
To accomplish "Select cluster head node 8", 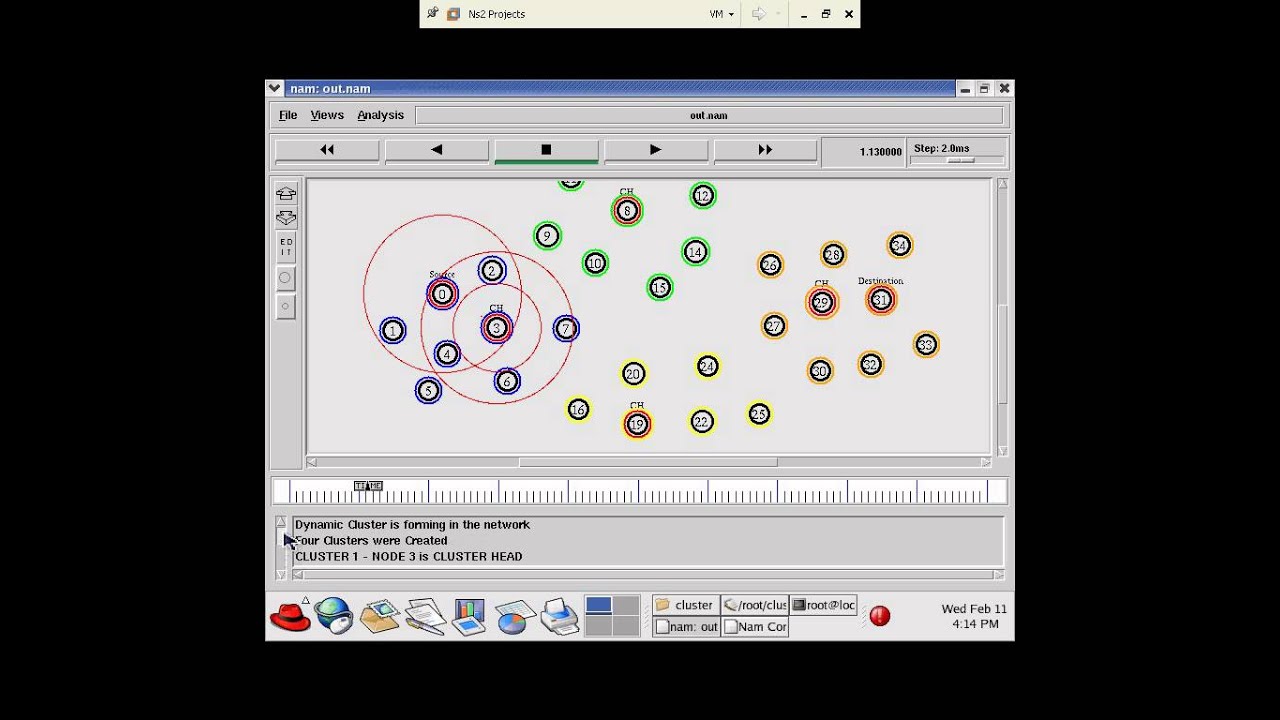I will (627, 211).
